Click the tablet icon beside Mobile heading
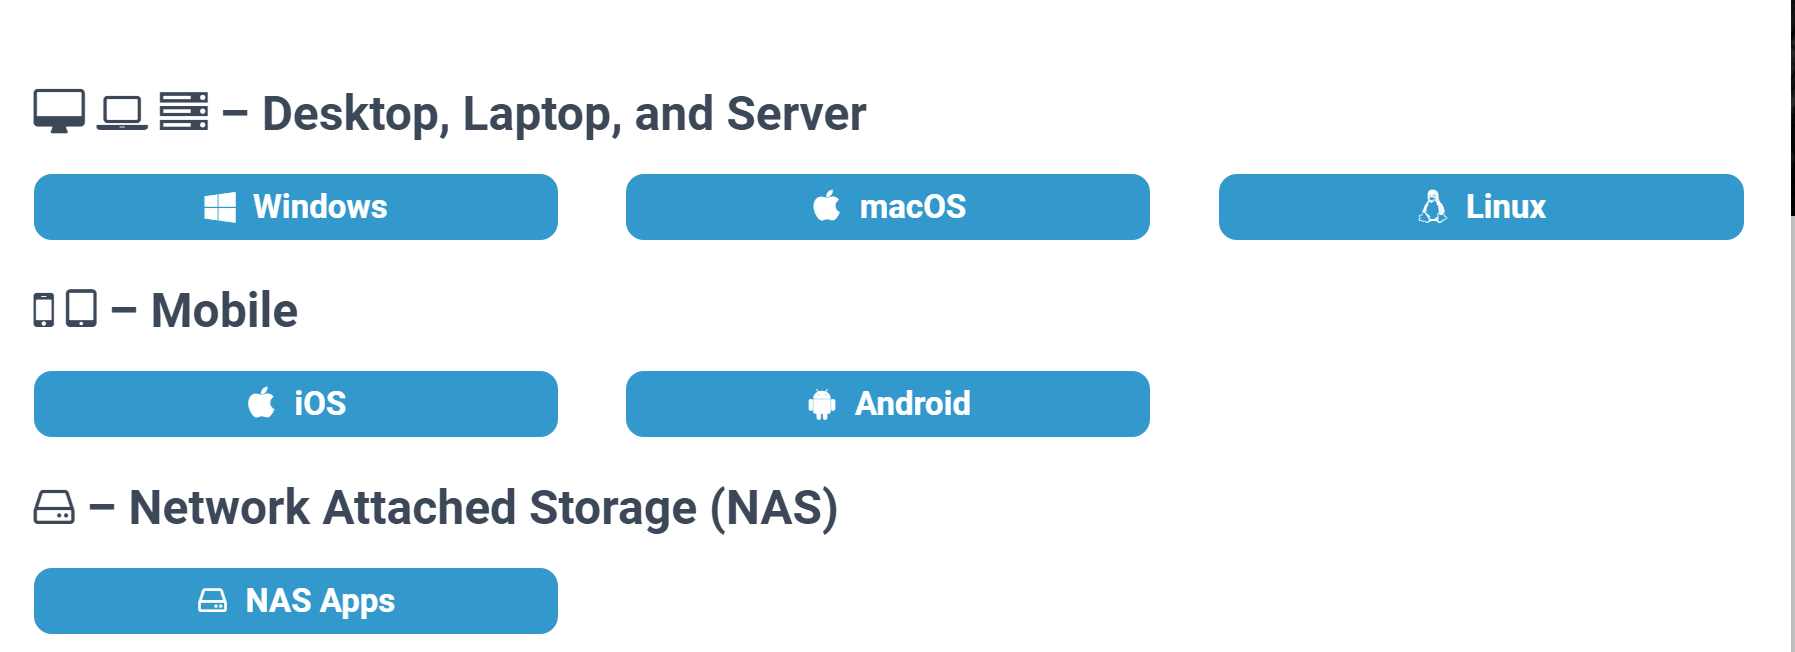 pos(81,310)
